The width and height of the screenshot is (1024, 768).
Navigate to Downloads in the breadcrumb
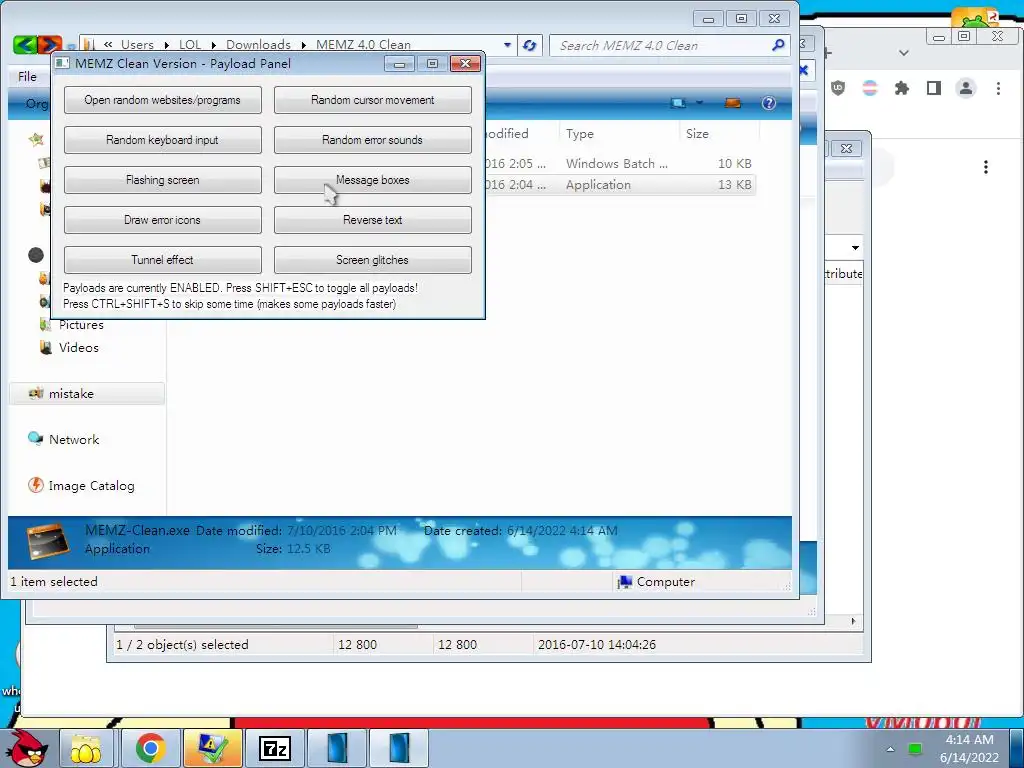[258, 44]
